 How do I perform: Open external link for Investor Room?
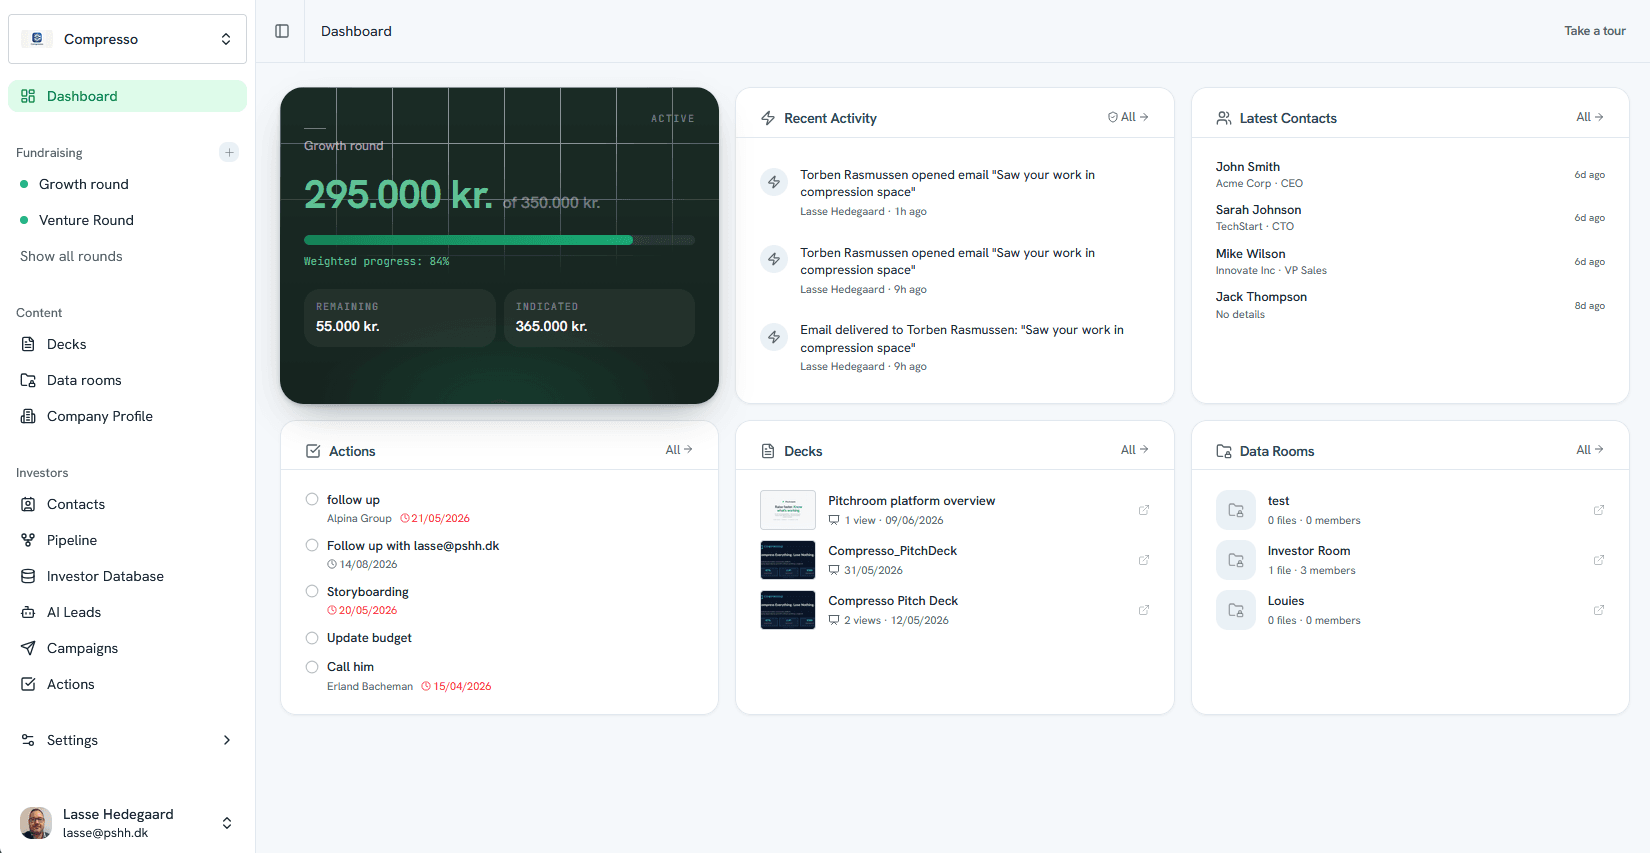pos(1599,560)
